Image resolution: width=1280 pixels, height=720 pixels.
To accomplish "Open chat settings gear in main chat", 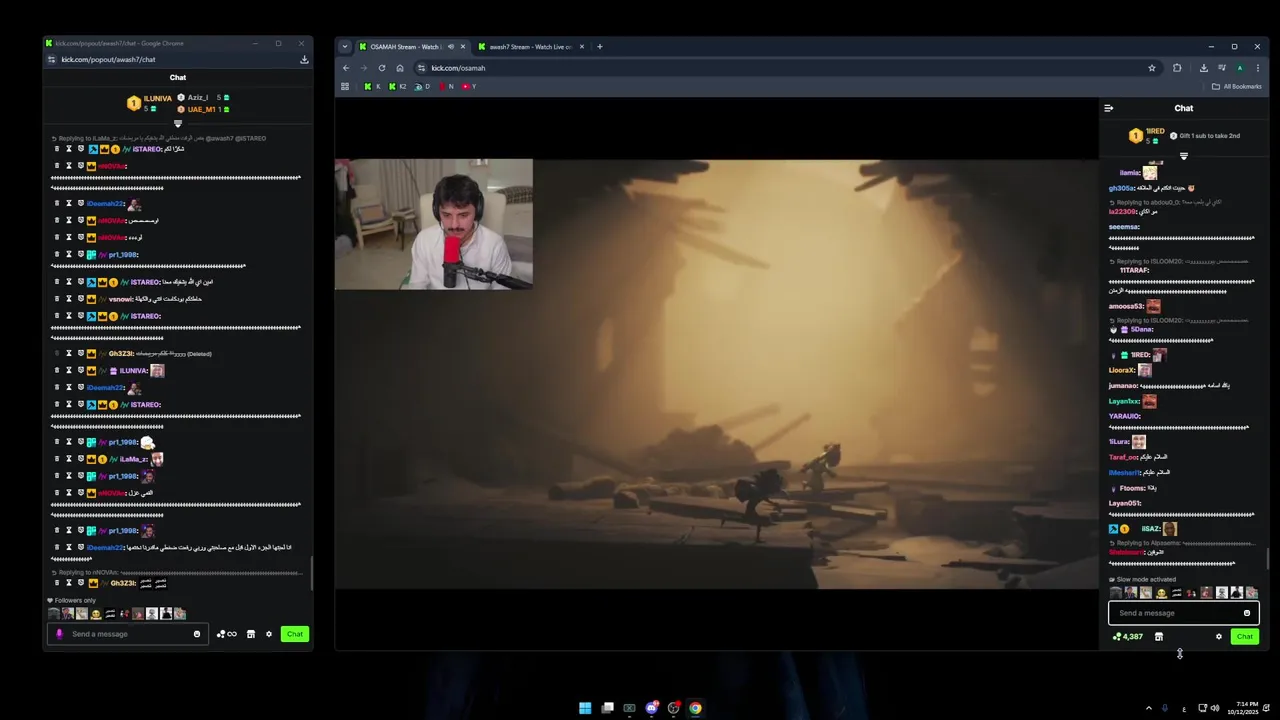I will point(1219,637).
